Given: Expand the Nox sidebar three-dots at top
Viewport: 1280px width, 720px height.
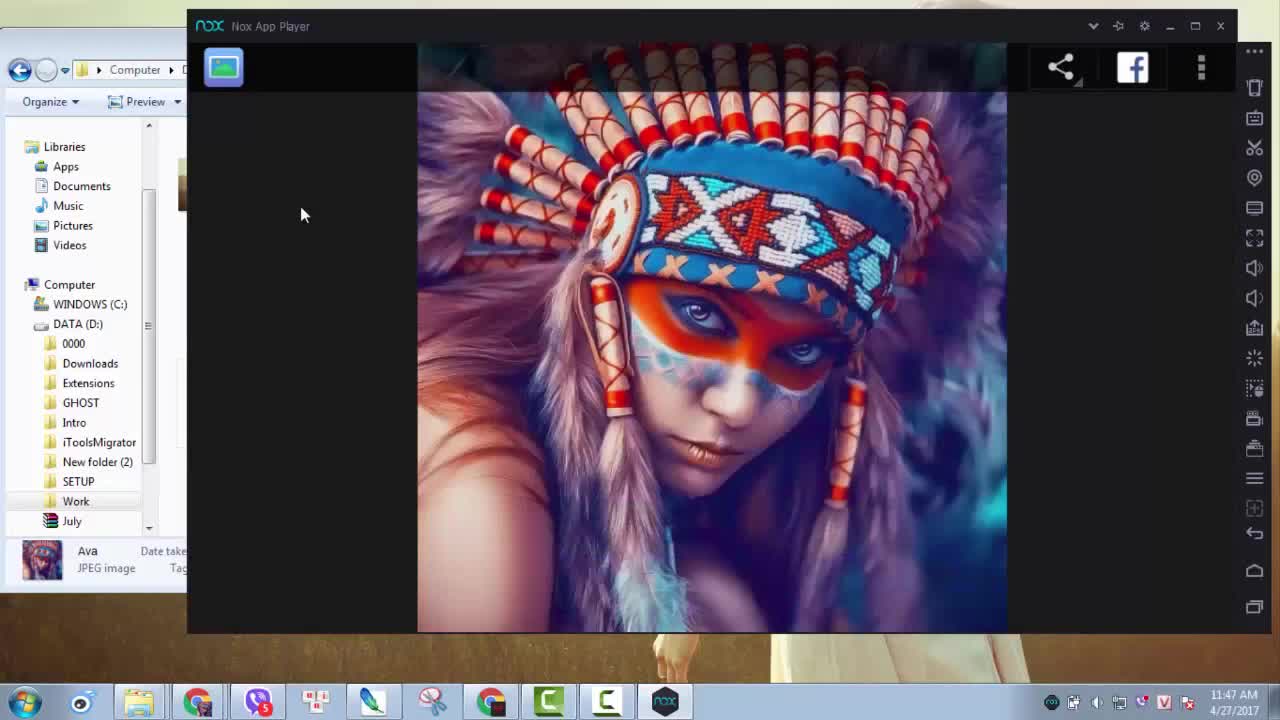Looking at the screenshot, I should coord(1254,51).
